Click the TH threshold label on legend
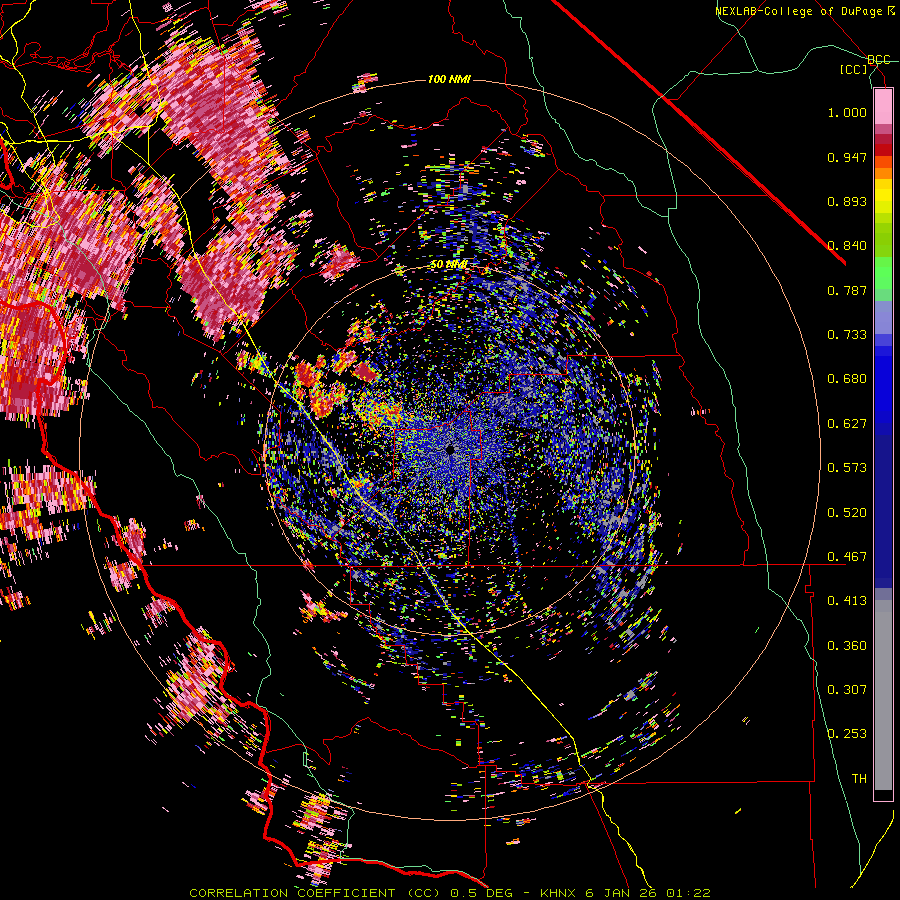900x900 pixels. (859, 779)
